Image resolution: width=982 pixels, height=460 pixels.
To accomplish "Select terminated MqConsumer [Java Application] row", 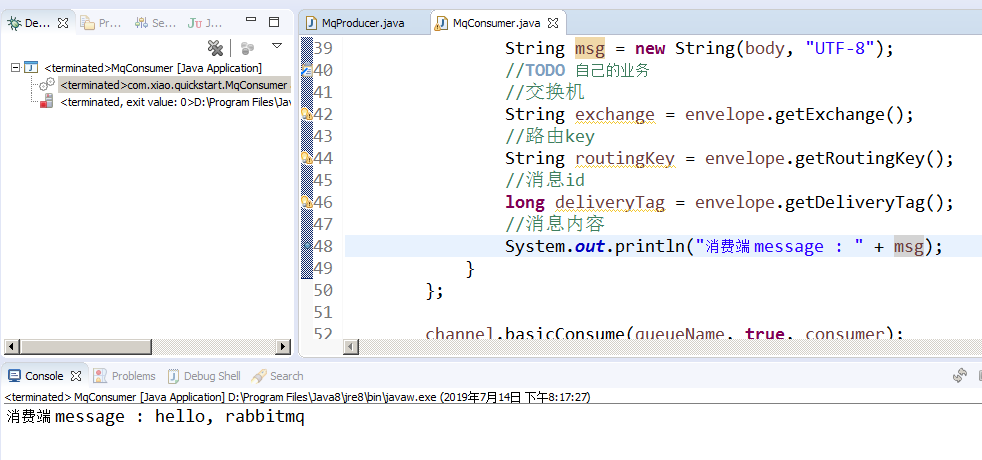I will point(153,68).
